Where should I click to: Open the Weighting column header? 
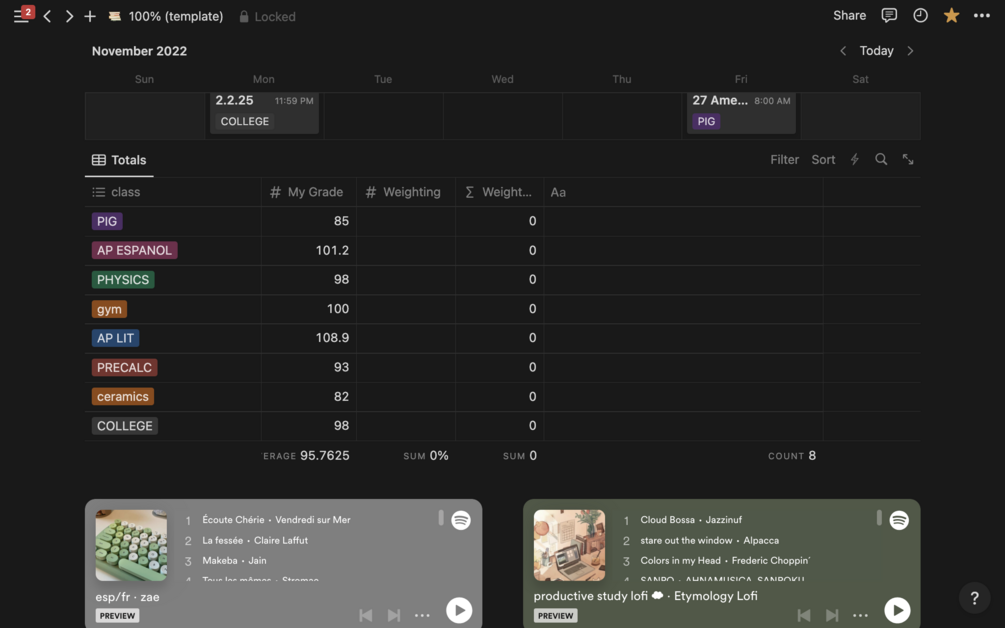pyautogui.click(x=406, y=192)
